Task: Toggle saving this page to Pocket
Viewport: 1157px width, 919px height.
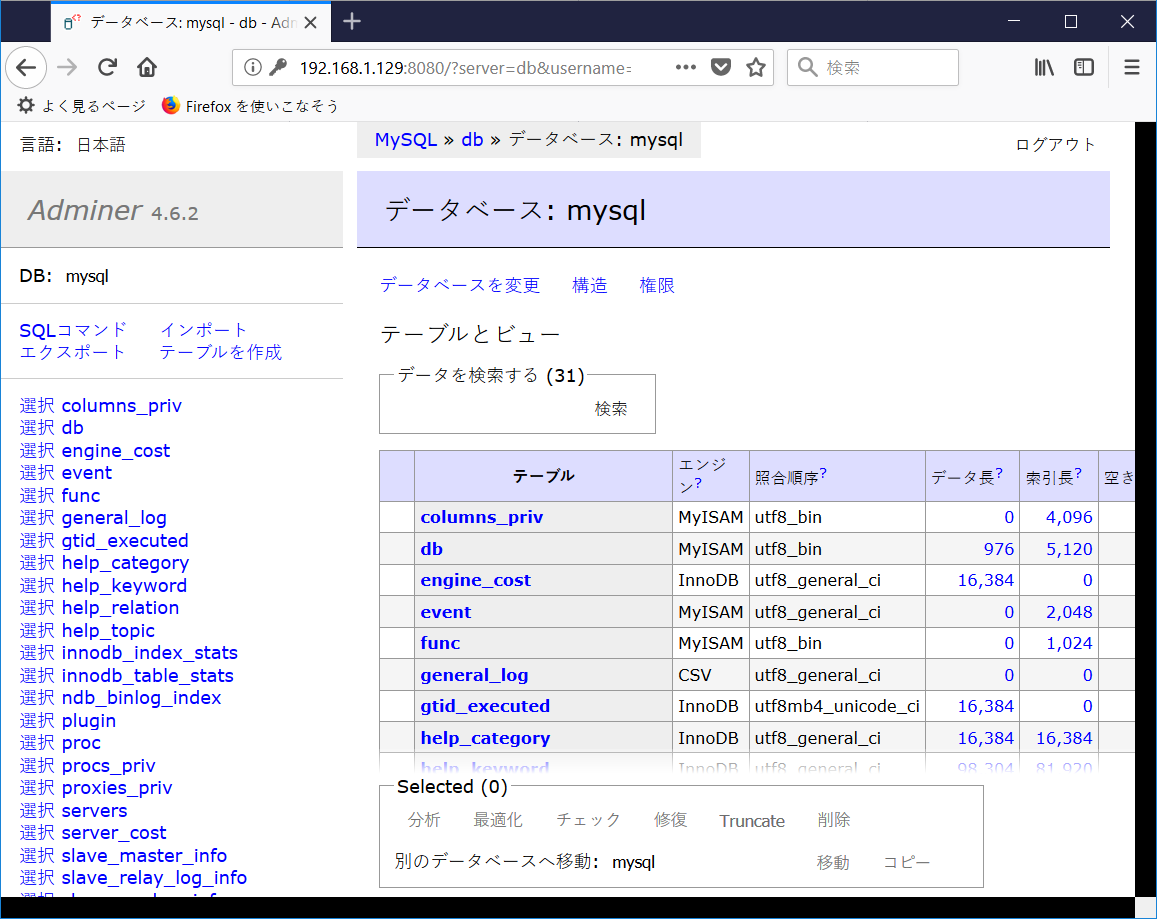Action: 721,67
